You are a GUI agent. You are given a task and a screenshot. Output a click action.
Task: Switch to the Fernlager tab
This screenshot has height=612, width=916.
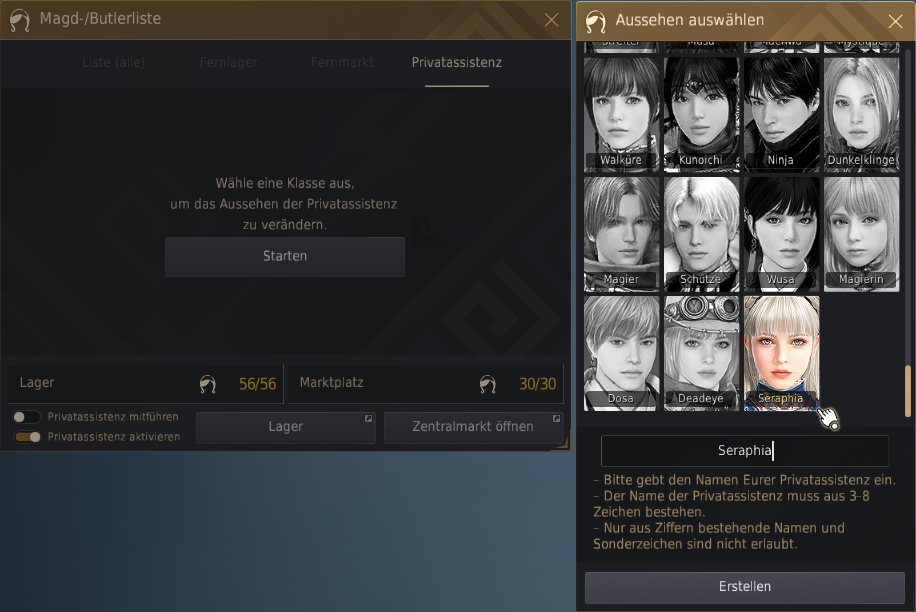(x=228, y=62)
